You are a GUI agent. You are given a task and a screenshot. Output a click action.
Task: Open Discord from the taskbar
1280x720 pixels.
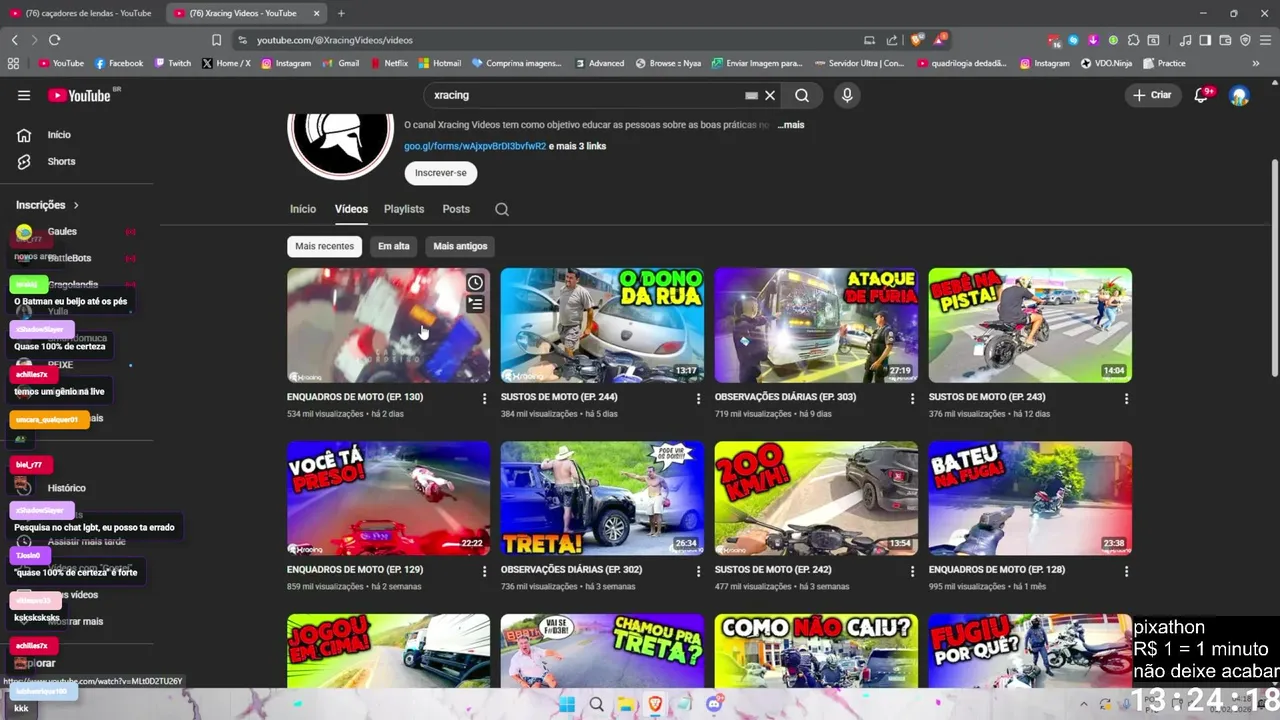pos(714,704)
